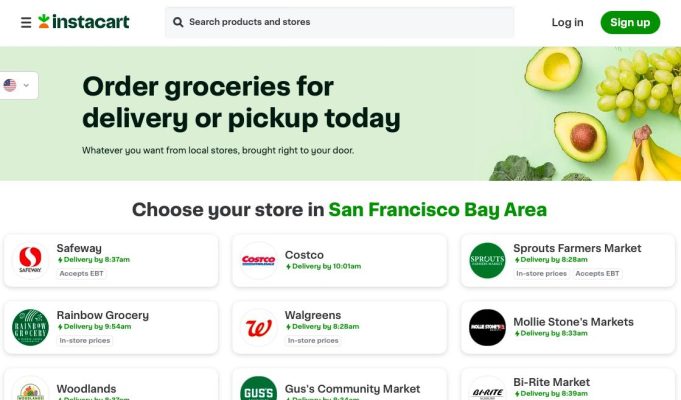Expand the country flag selector
681x400 pixels.
click(x=17, y=85)
